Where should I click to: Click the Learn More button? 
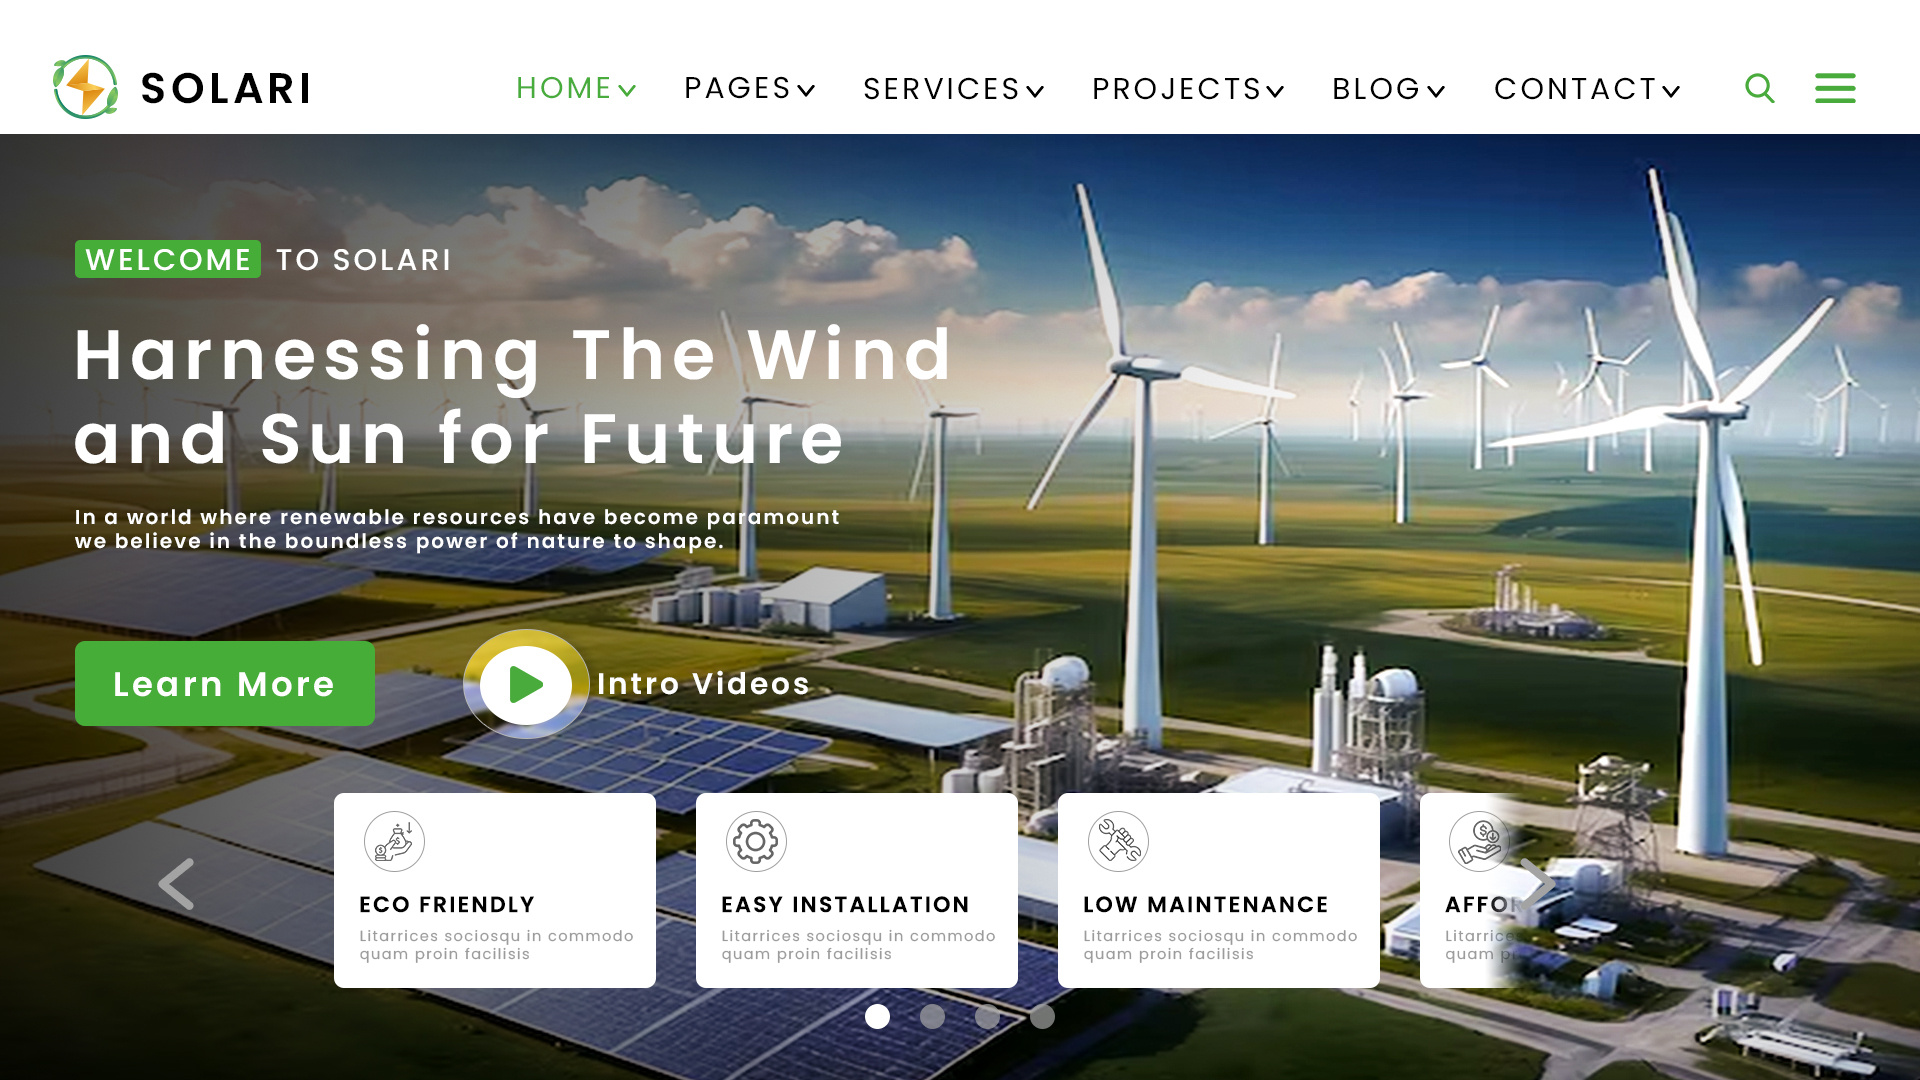pos(225,684)
